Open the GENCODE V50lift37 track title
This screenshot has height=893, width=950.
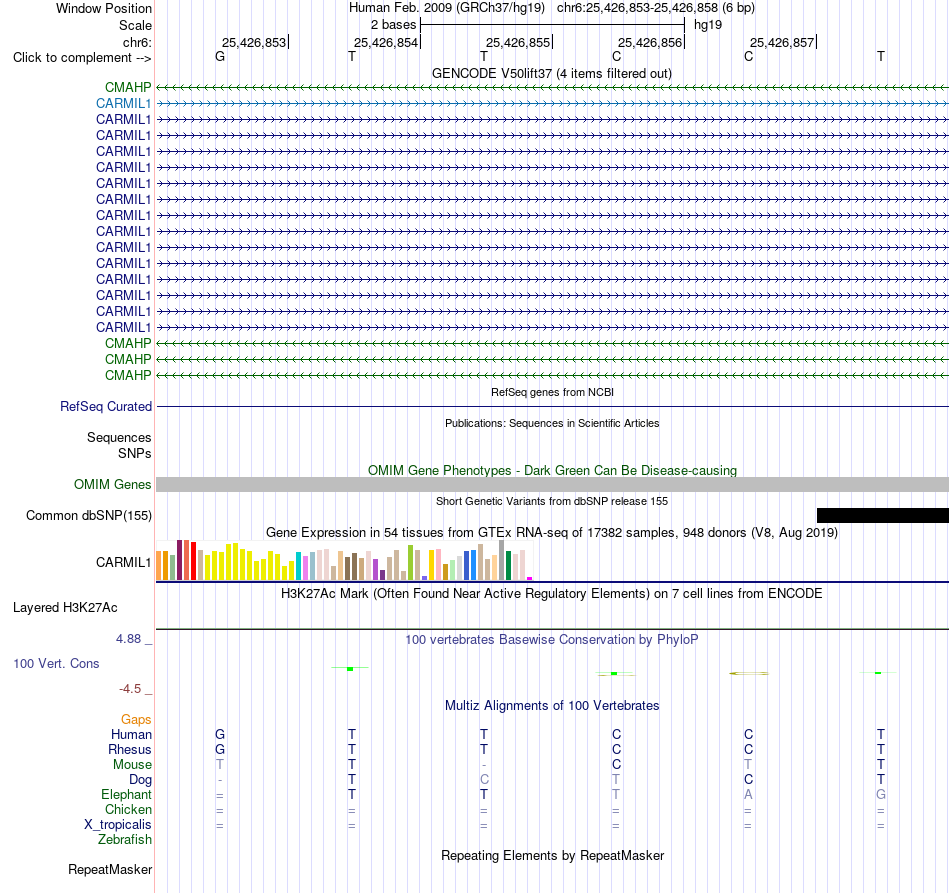pos(551,73)
